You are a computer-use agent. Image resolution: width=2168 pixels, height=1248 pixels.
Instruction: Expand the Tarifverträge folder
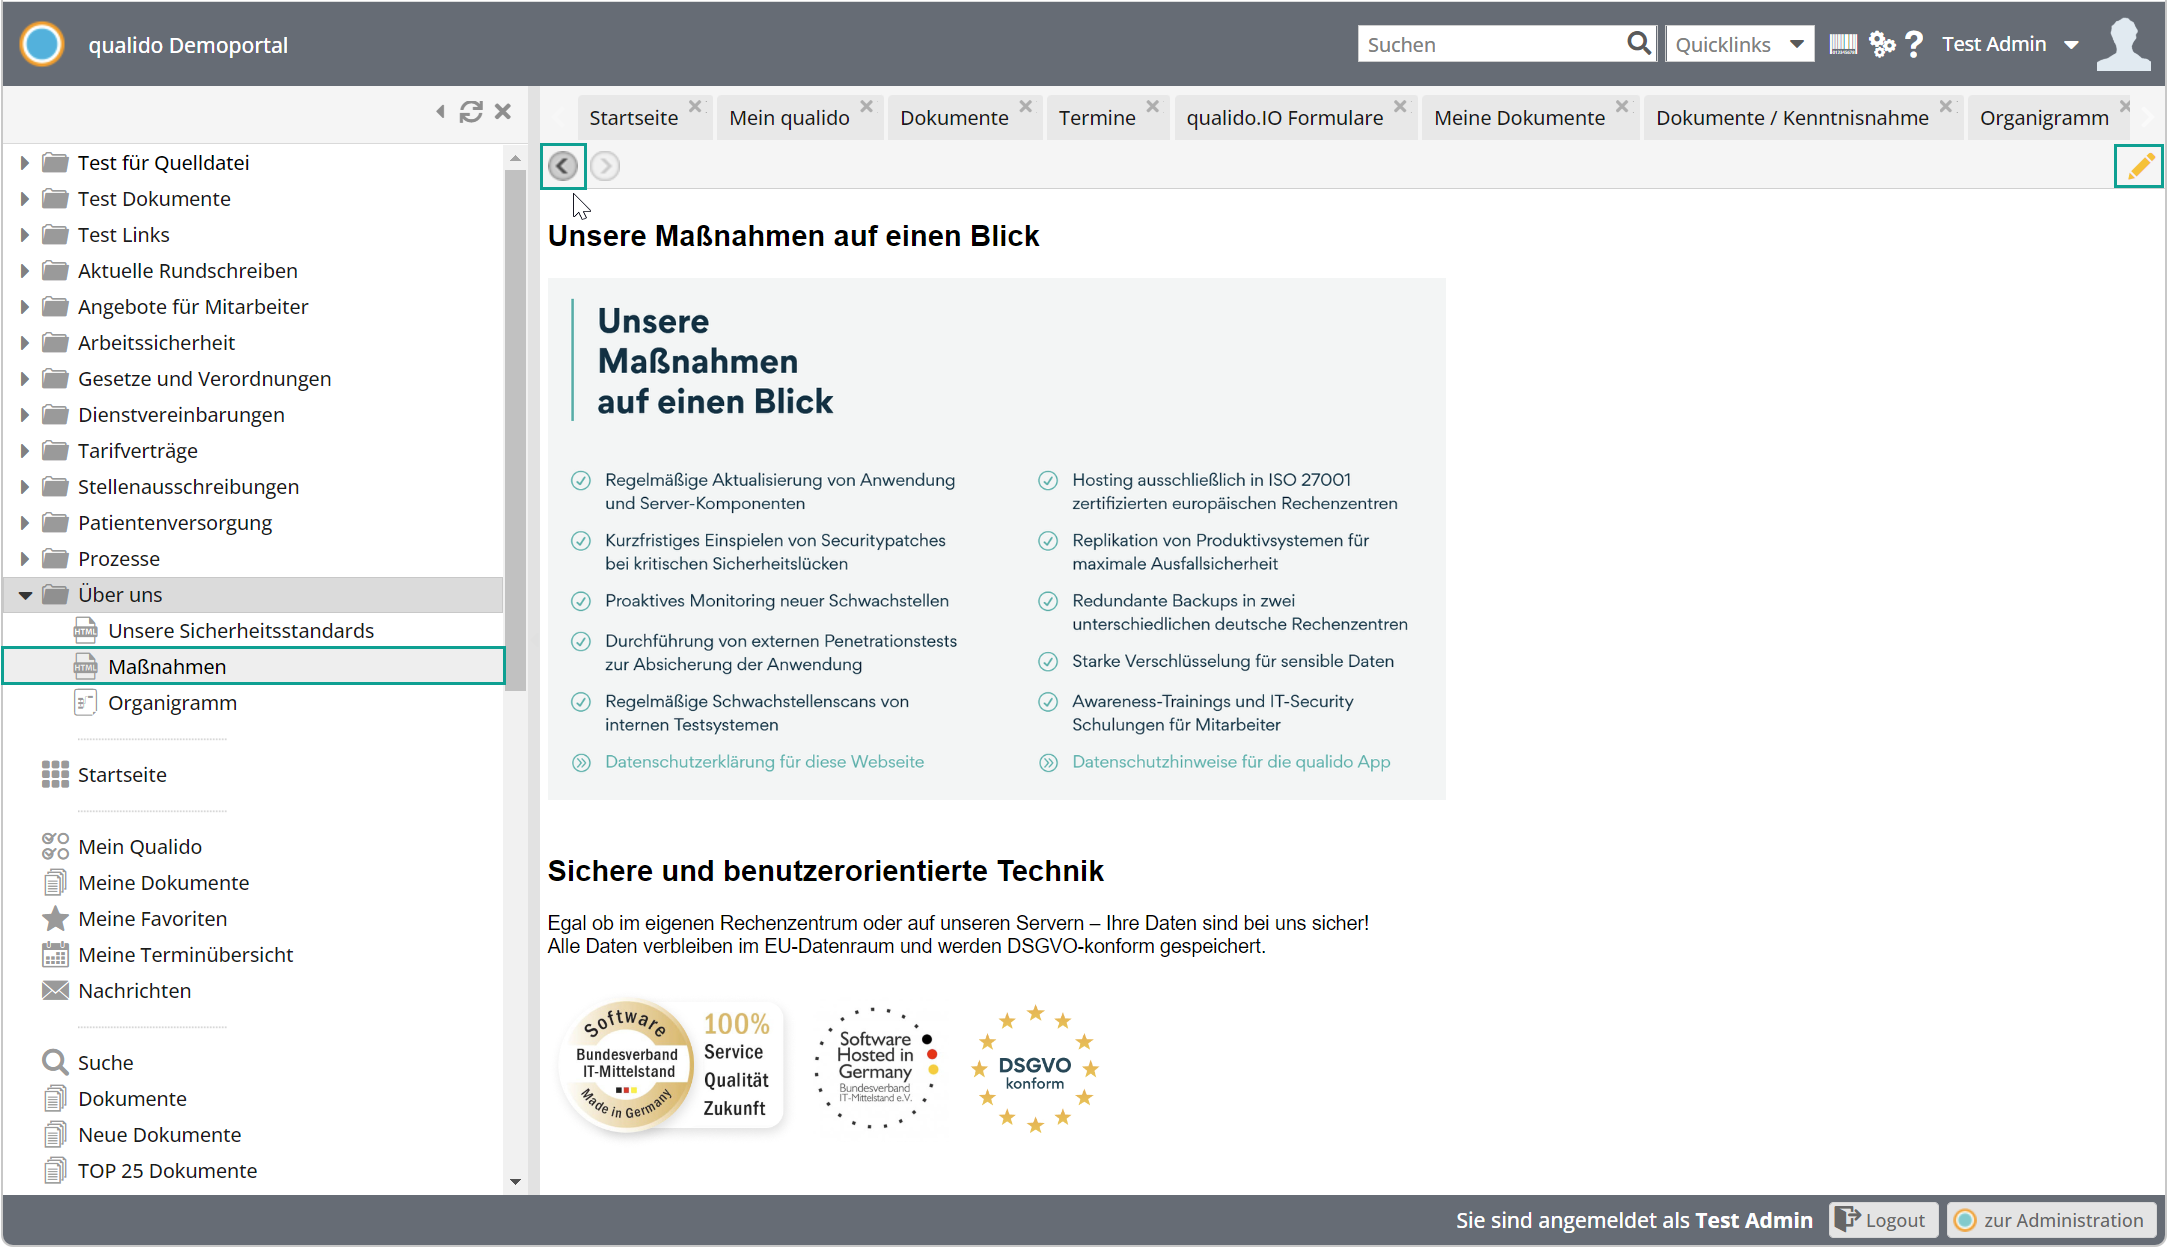coord(25,451)
